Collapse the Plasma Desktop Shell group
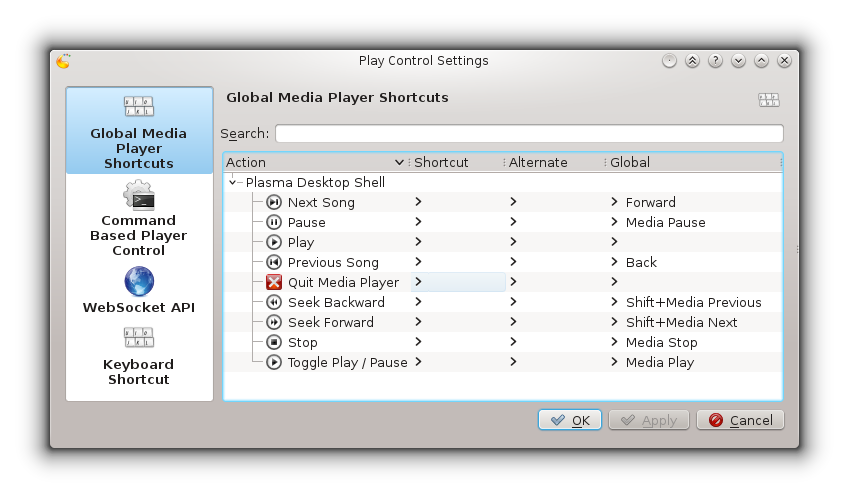This screenshot has width=849, height=498. 232,182
